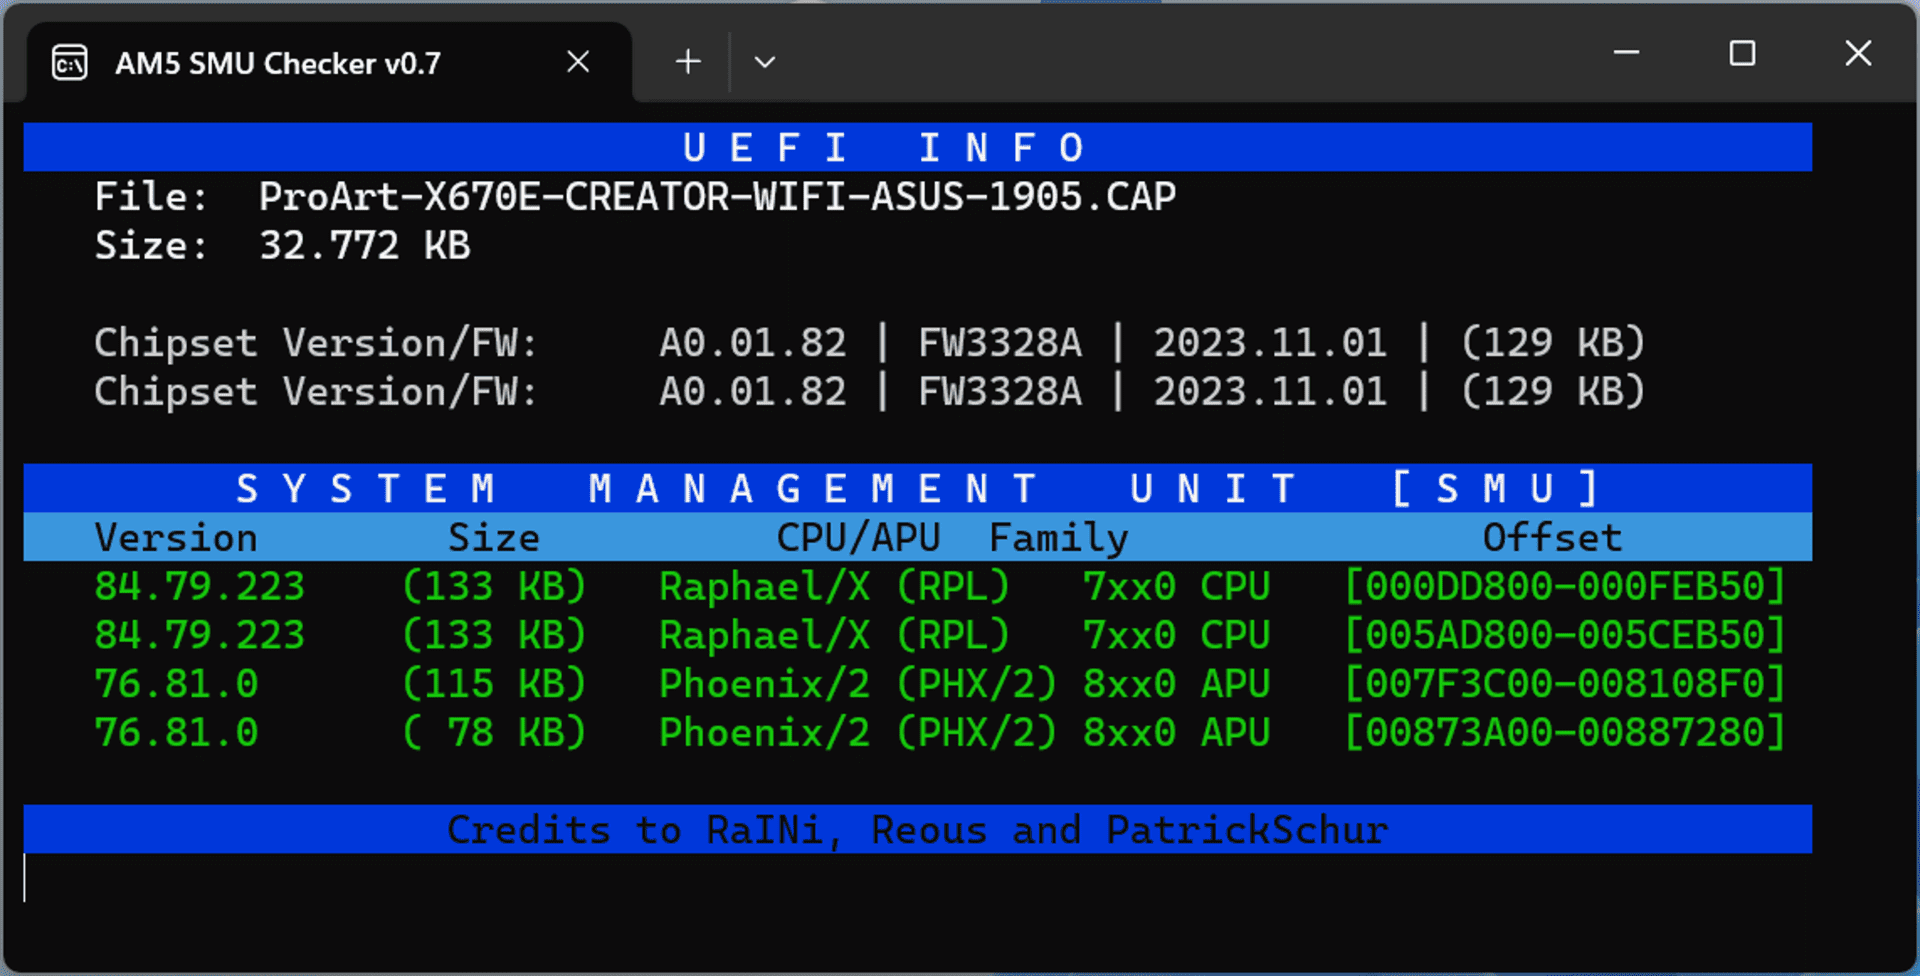The height and width of the screenshot is (976, 1920).
Task: Click 2023.11.01 in the first chipset row
Action: coord(1270,343)
